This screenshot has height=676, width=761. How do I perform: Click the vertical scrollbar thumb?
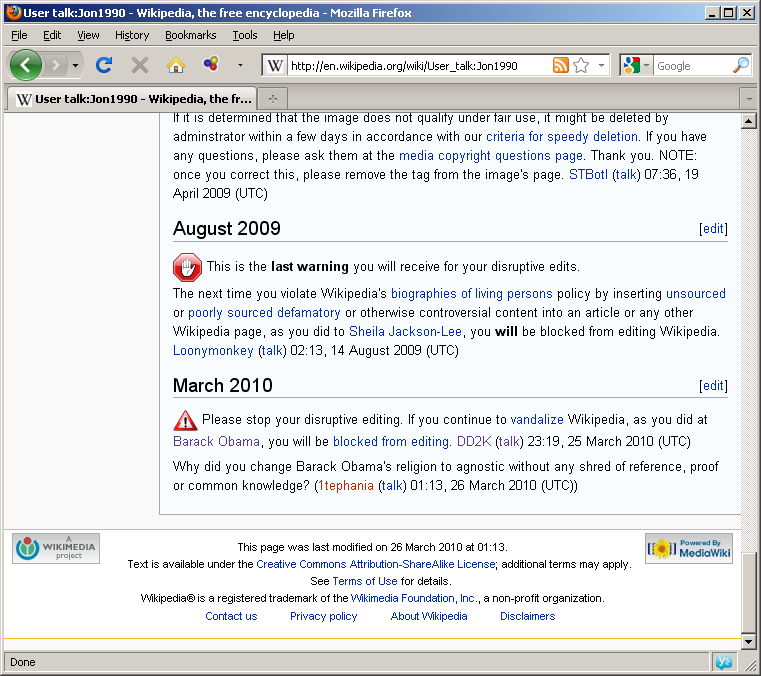748,592
